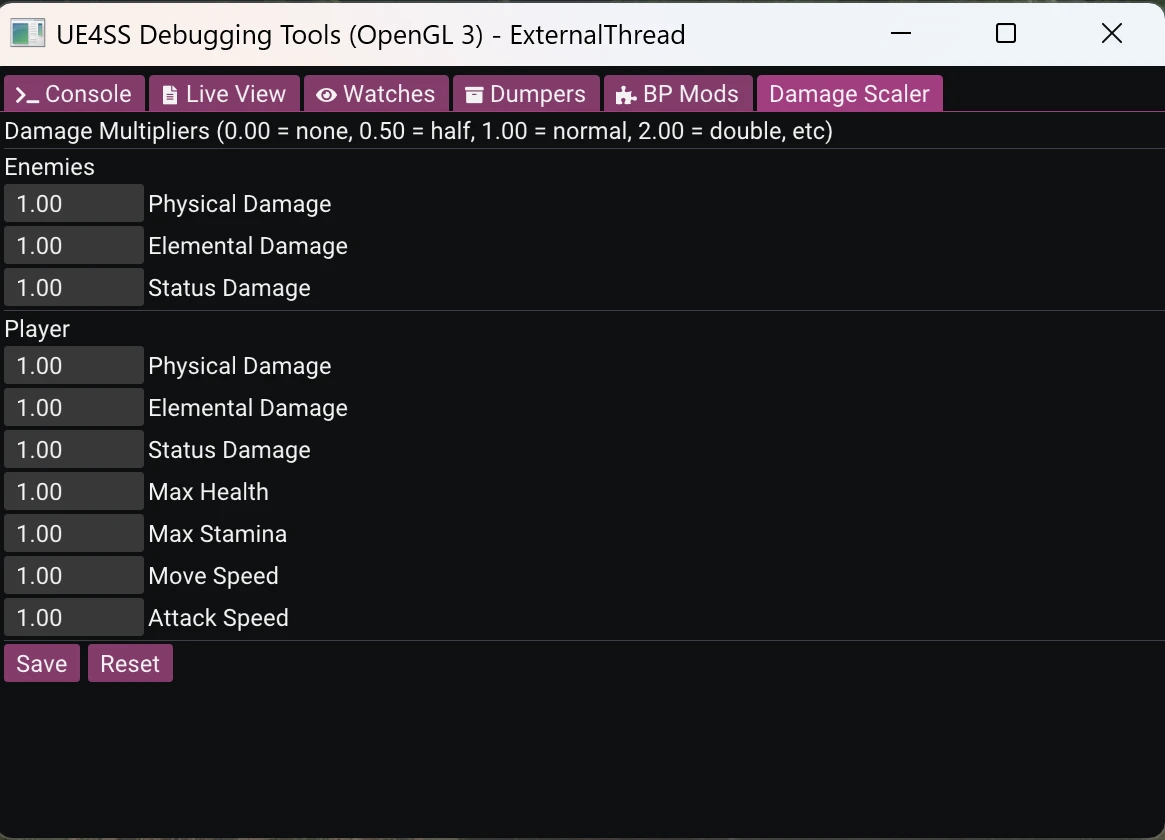Edit the Player Elemental Damage value field
1165x840 pixels.
[74, 408]
